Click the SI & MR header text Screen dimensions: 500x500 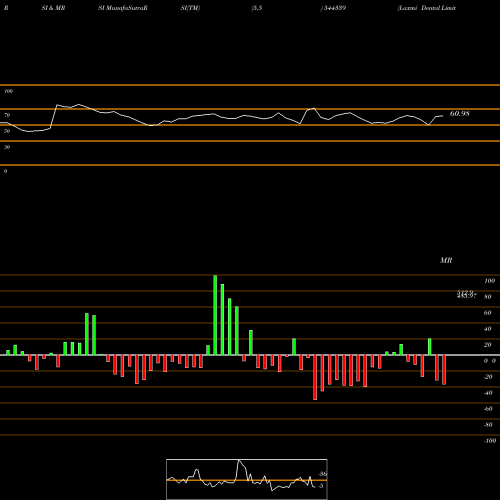tap(53, 8)
